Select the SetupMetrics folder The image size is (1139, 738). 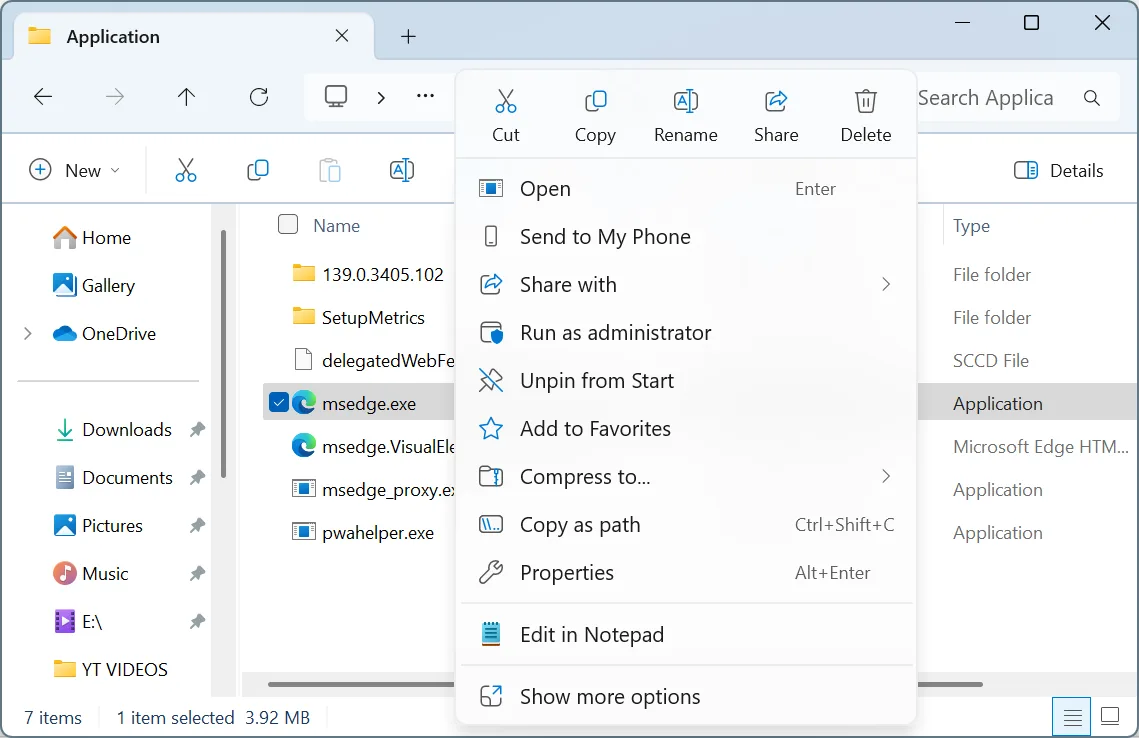pyautogui.click(x=358, y=317)
